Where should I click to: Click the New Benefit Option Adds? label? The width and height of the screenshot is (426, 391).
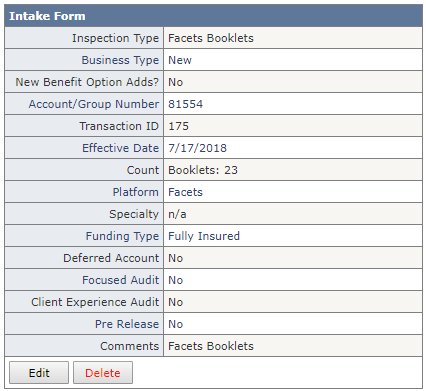pyautogui.click(x=87, y=82)
